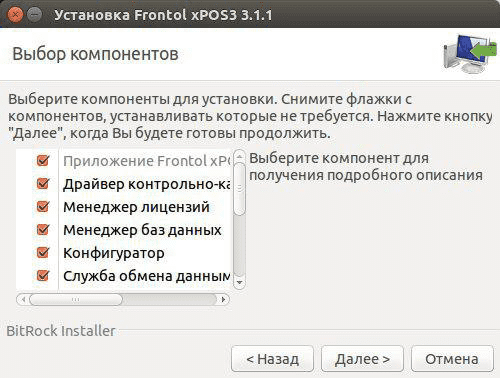Select the Драйвер контрольно-кассовой list item

pos(147,184)
